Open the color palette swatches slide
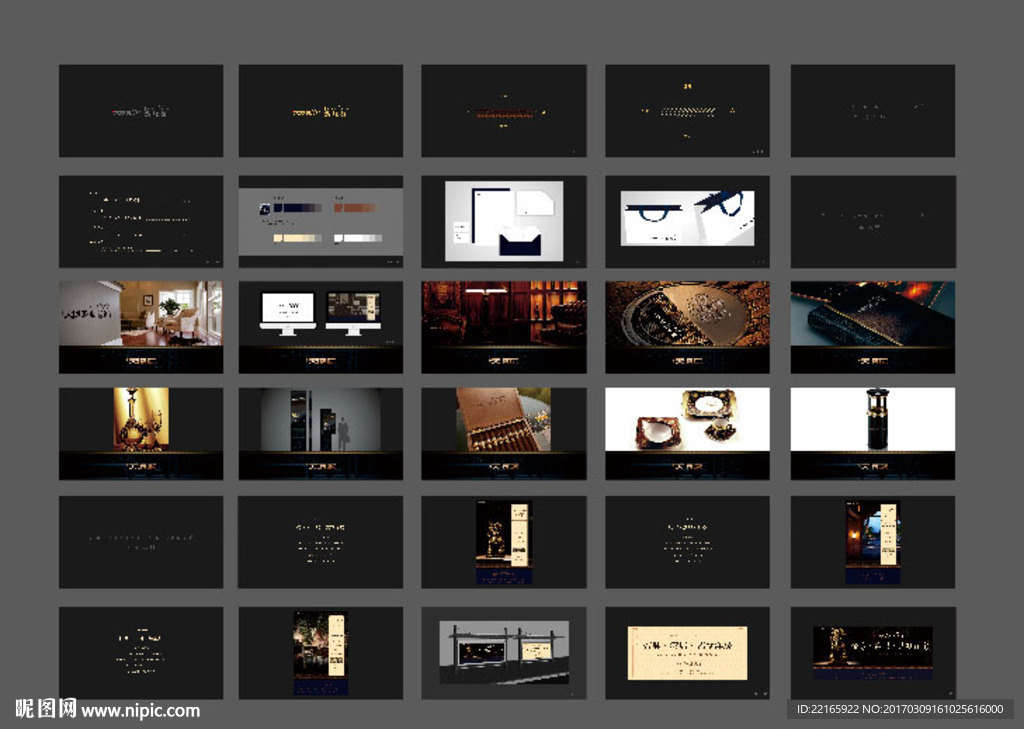 [x=320, y=222]
